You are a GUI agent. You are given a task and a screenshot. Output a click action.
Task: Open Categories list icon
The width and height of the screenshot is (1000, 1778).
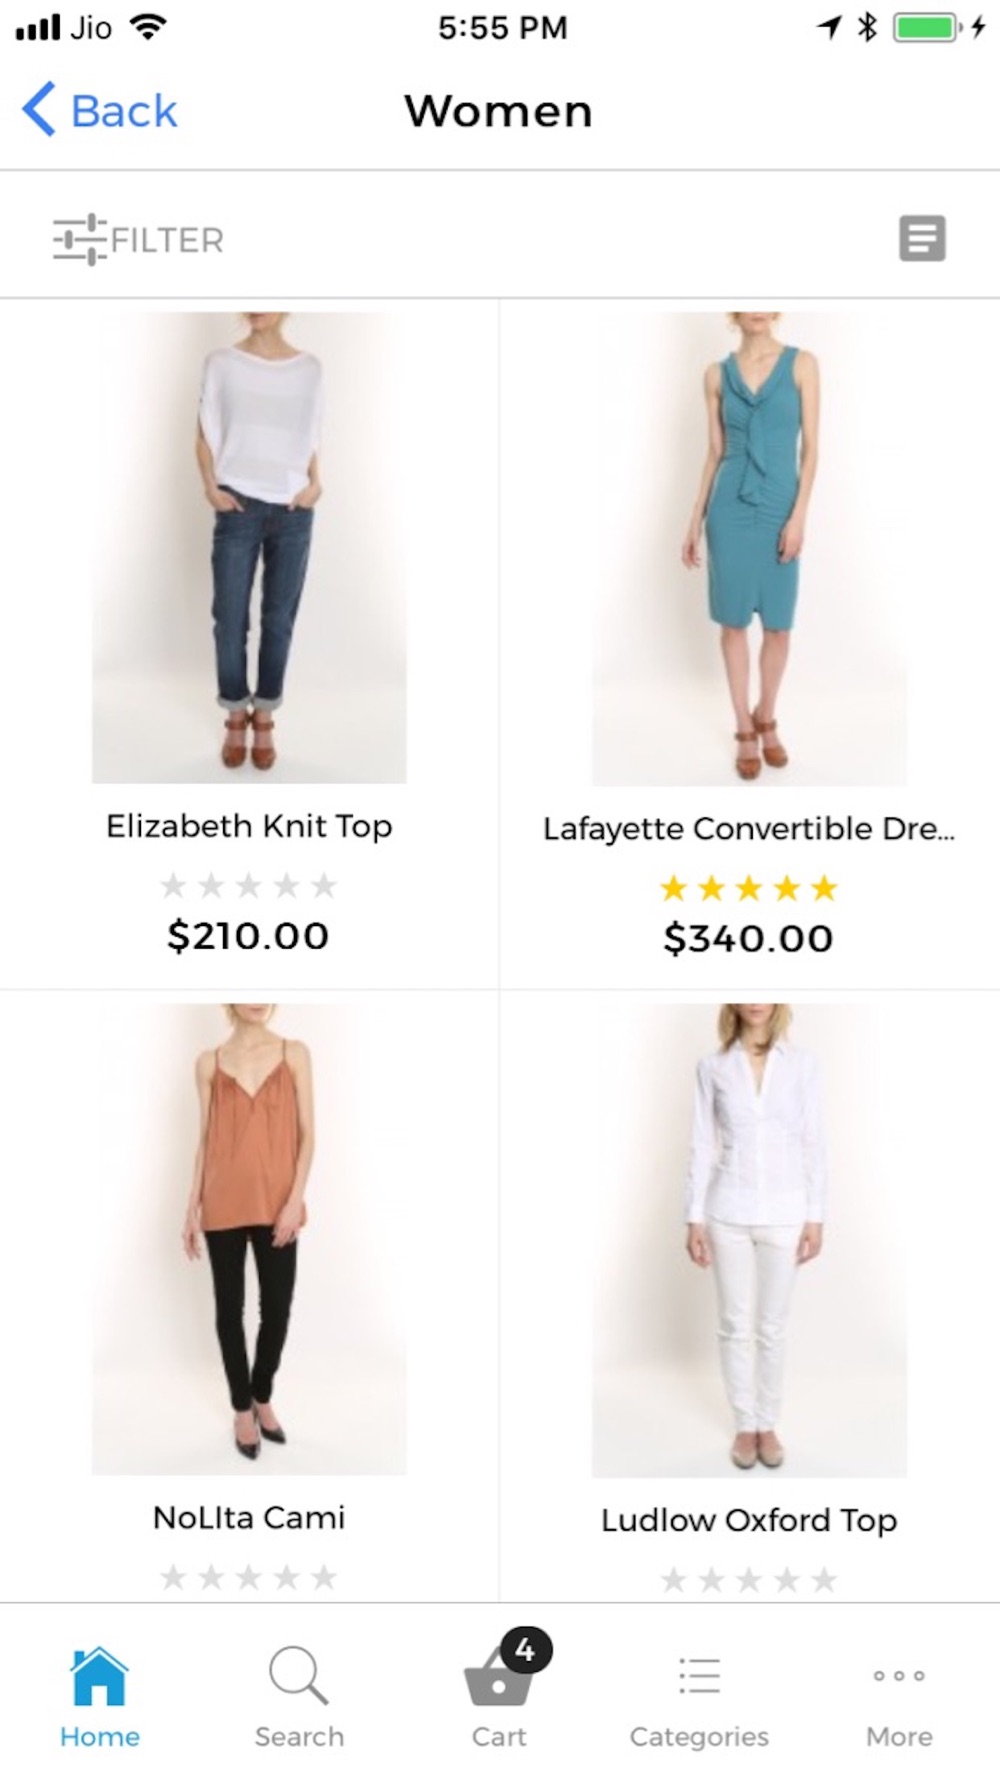(x=699, y=1675)
